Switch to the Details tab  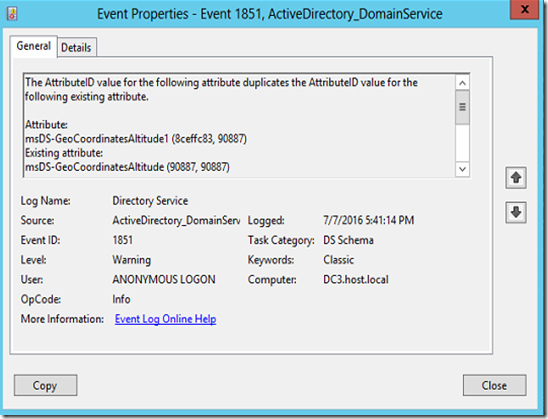76,48
